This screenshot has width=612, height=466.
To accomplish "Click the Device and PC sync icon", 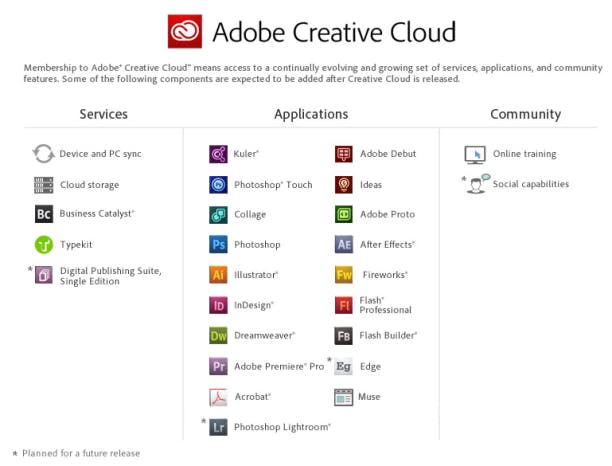I will click(x=43, y=154).
